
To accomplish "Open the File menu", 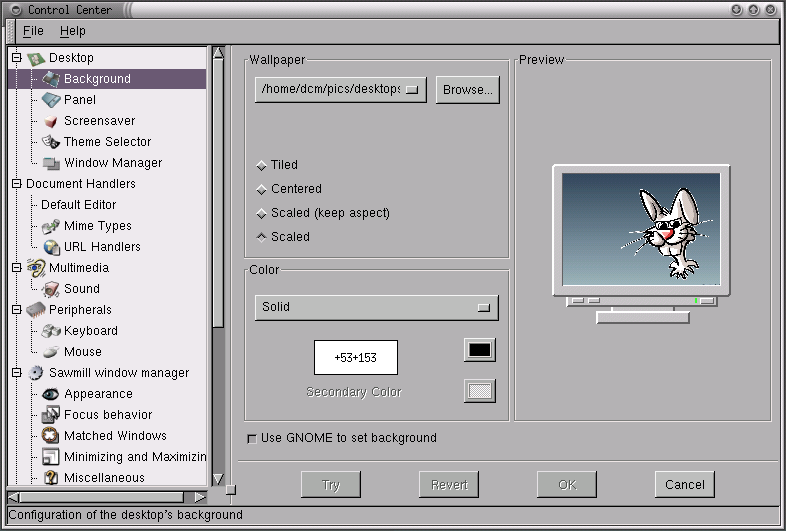I will click(x=33, y=31).
